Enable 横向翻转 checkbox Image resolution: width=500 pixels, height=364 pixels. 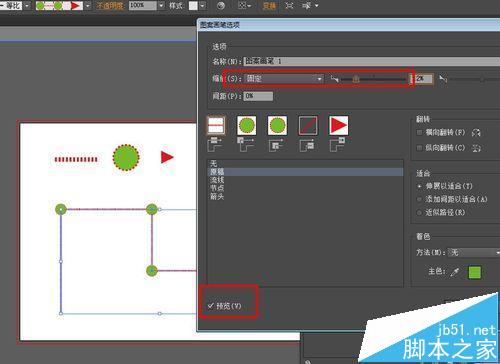coord(419,133)
